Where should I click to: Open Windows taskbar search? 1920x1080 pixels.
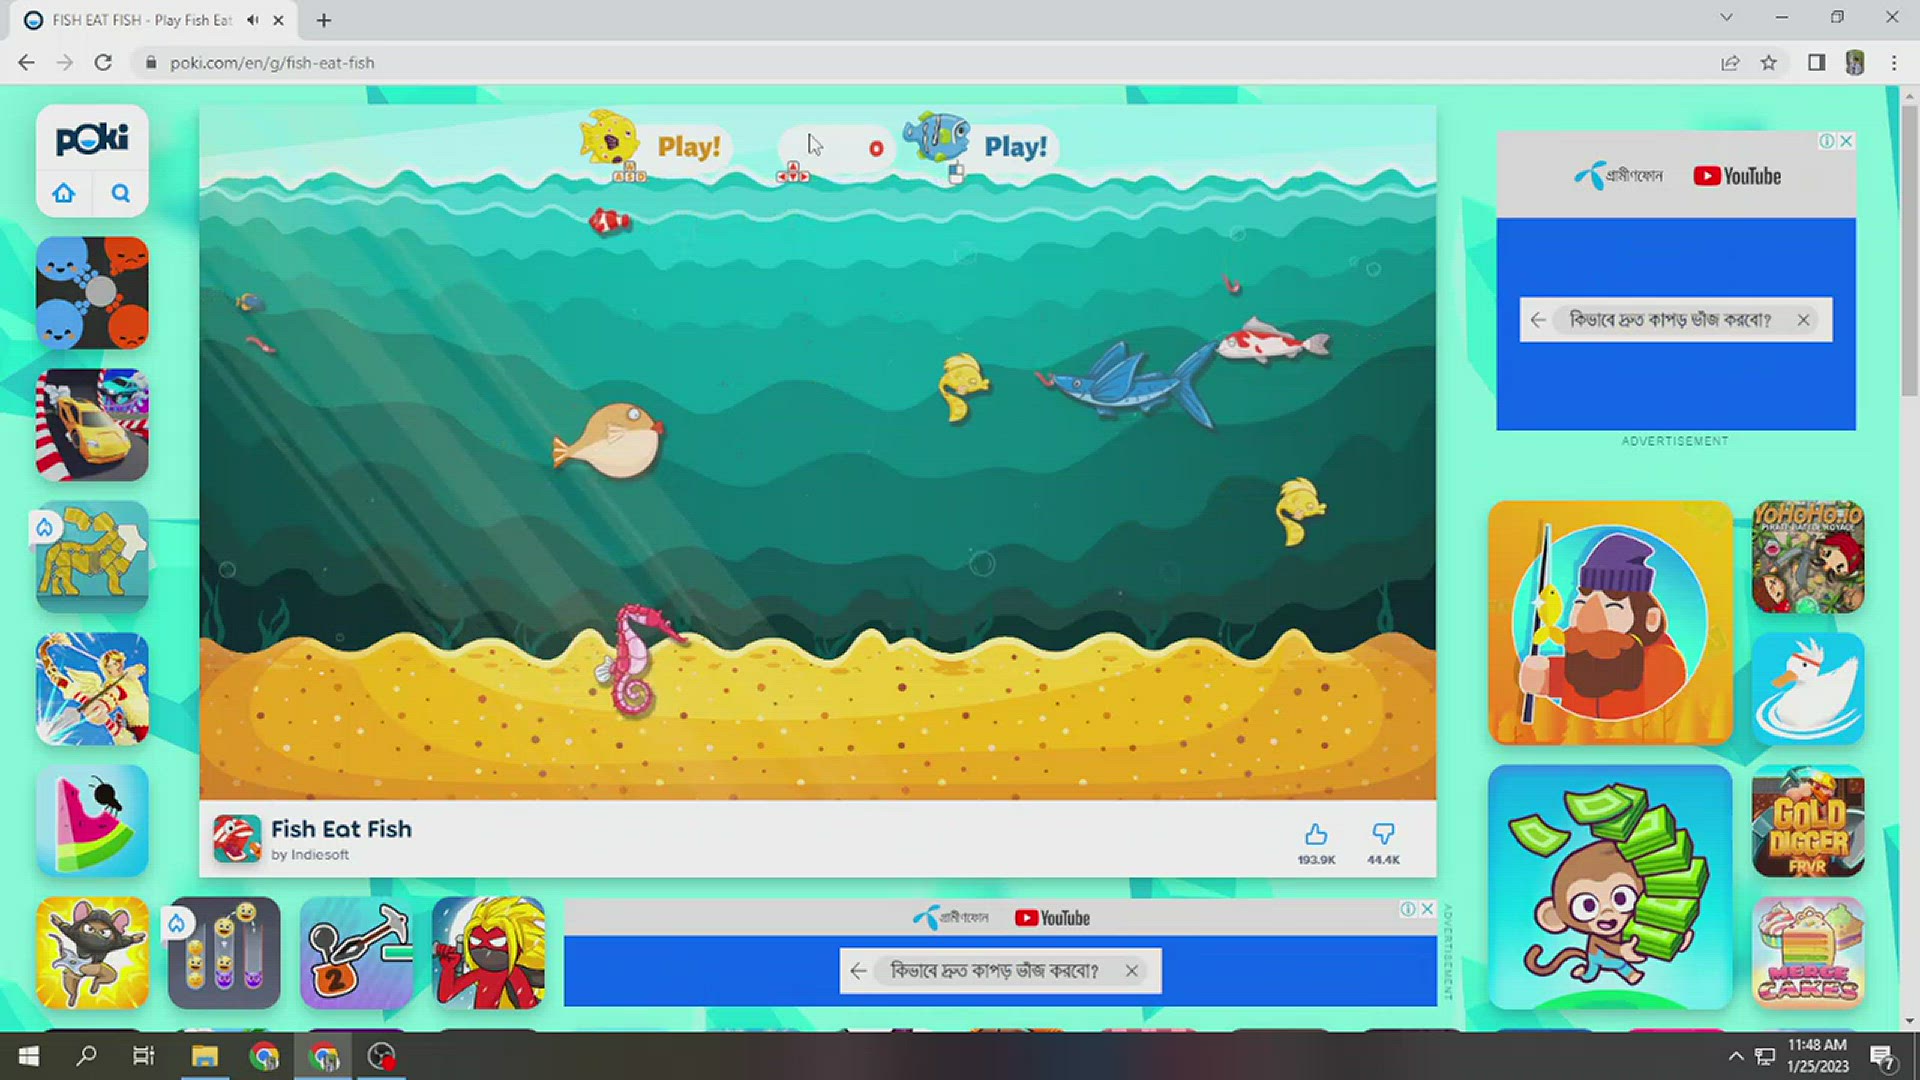click(x=87, y=1056)
